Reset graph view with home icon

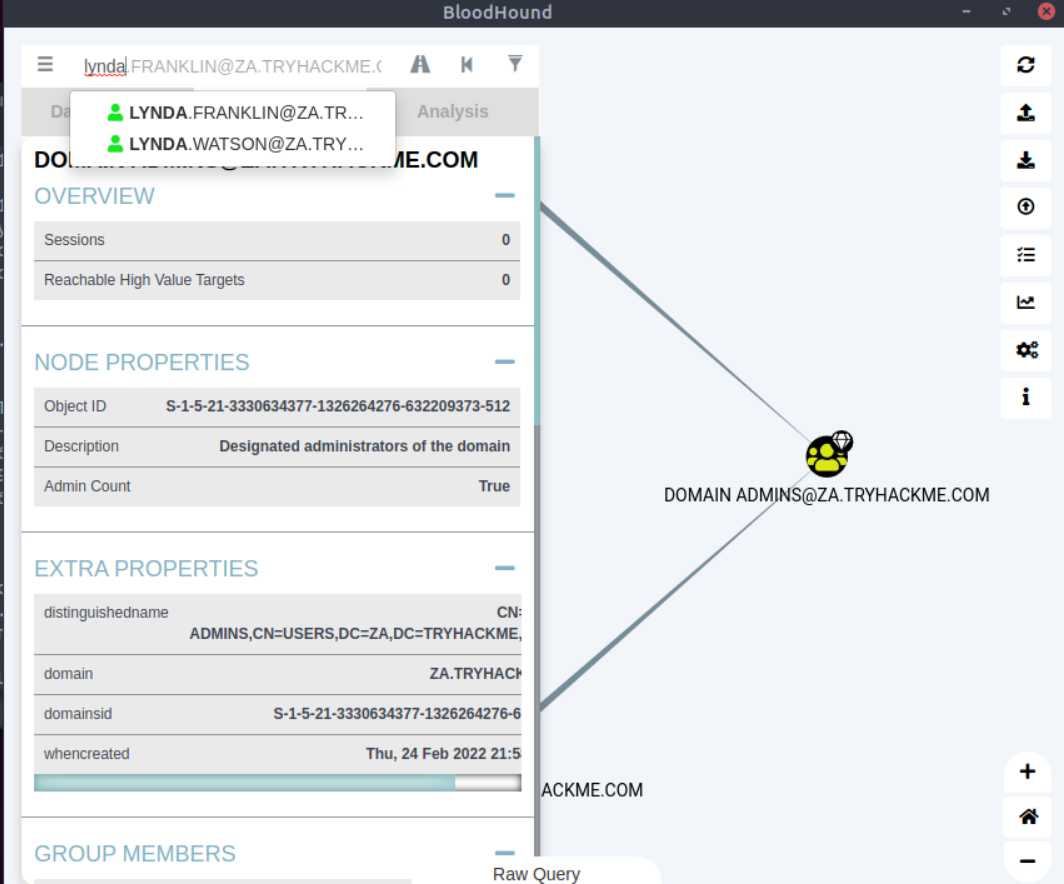1027,816
